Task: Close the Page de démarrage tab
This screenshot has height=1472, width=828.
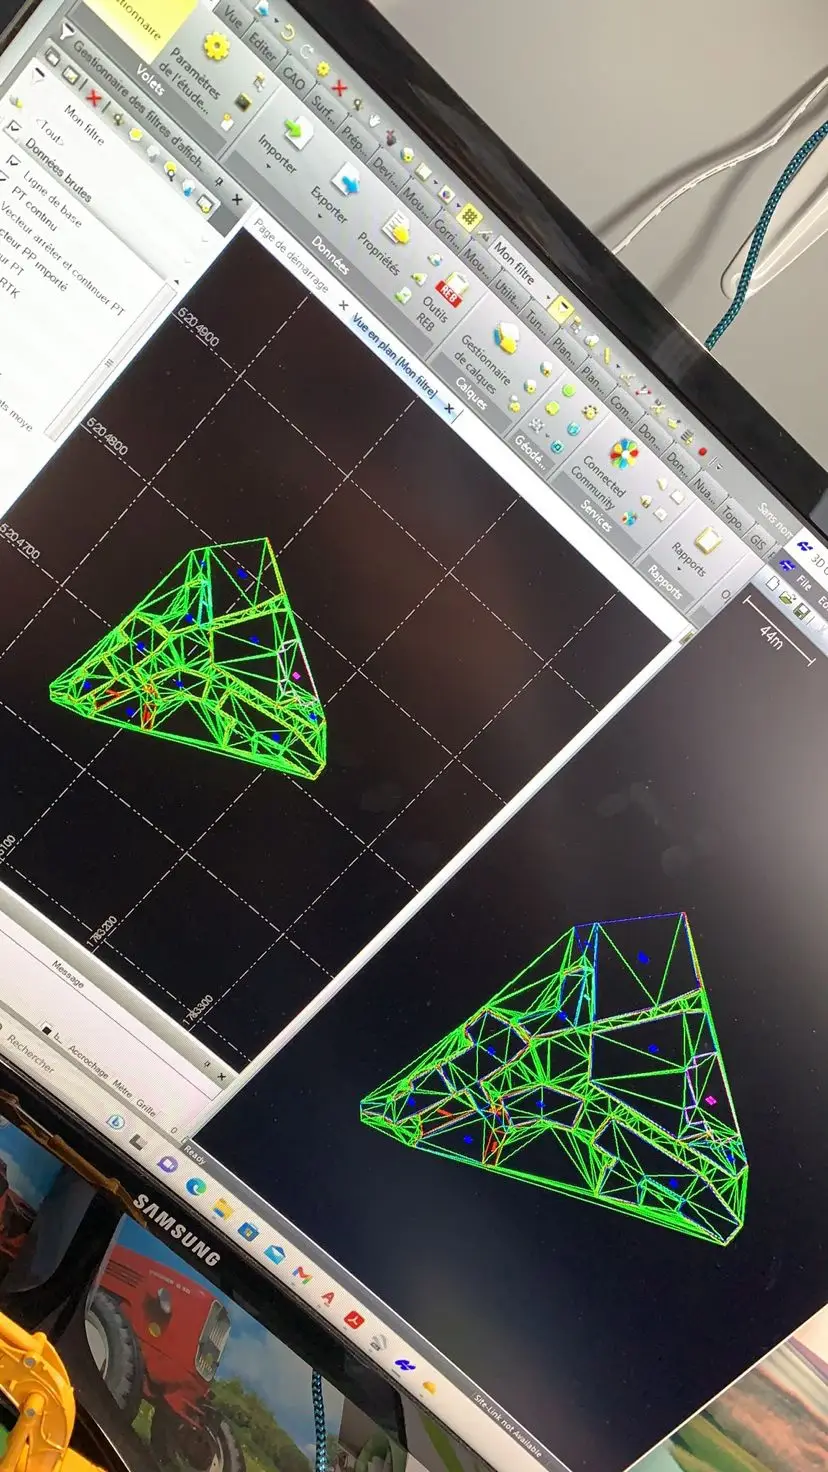Action: pos(342,305)
